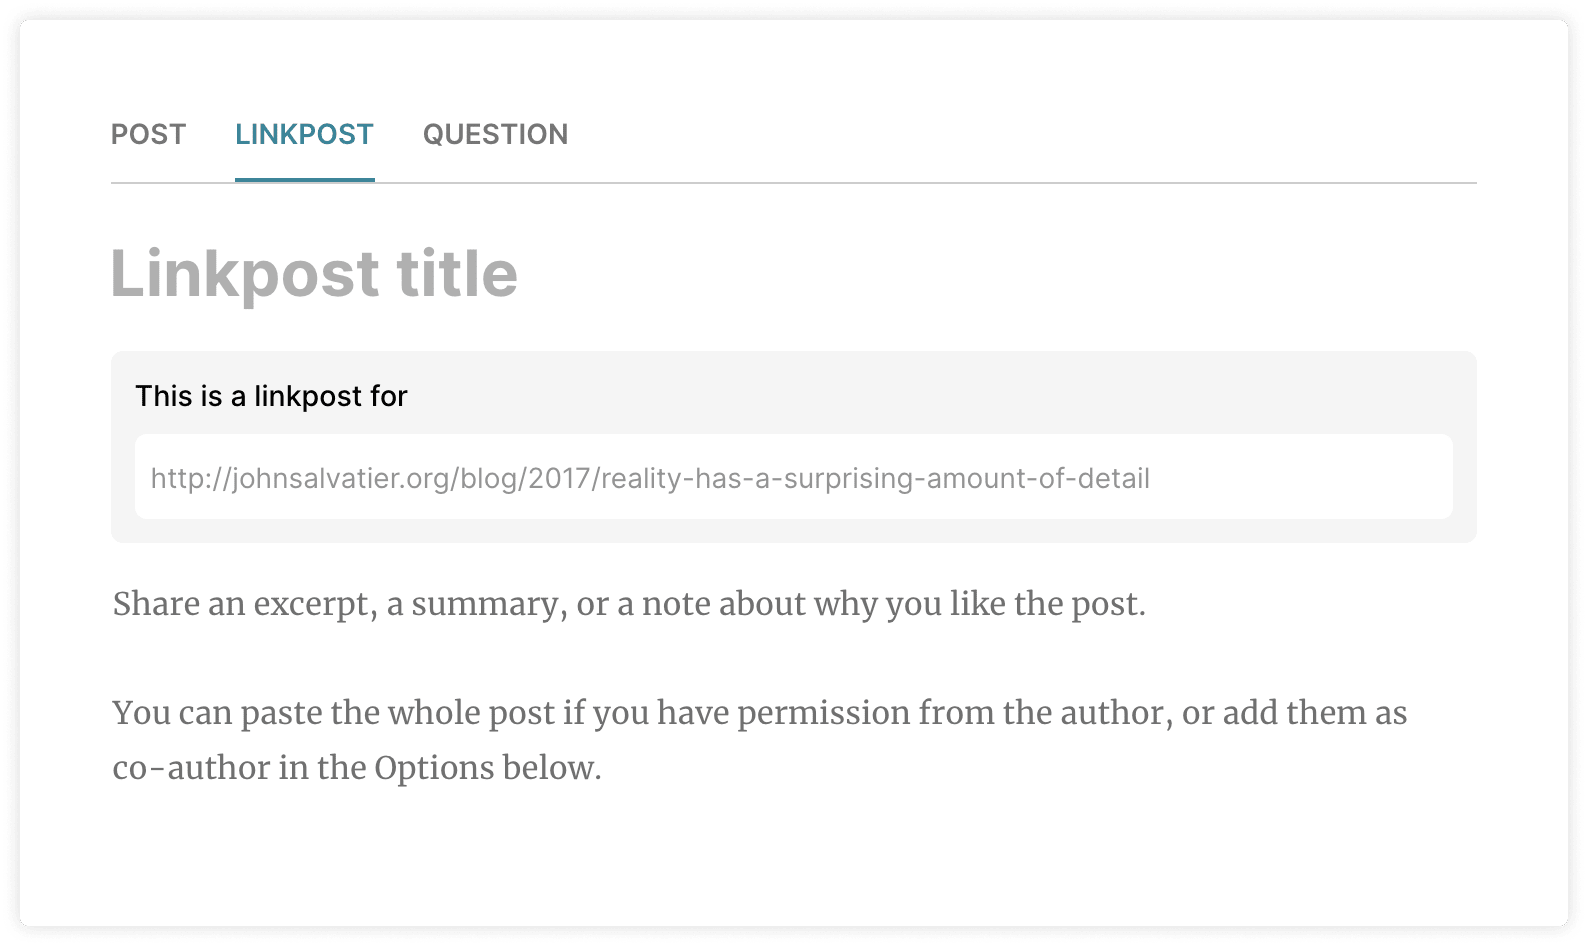The width and height of the screenshot is (1588, 946).
Task: Click the "Share an excerpt" body placeholder
Action: (x=628, y=604)
